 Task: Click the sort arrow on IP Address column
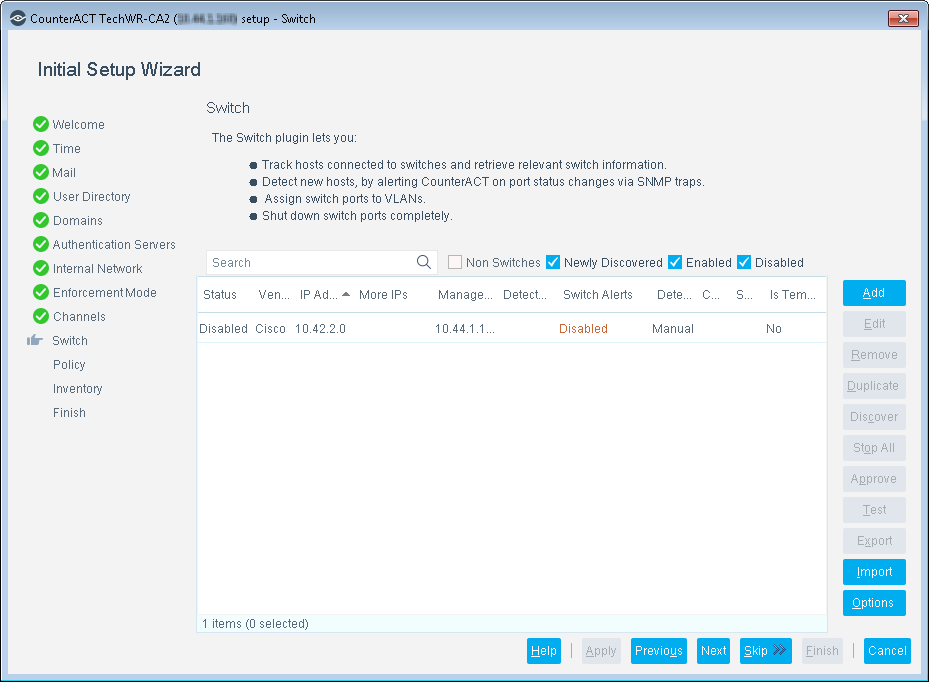(x=346, y=294)
